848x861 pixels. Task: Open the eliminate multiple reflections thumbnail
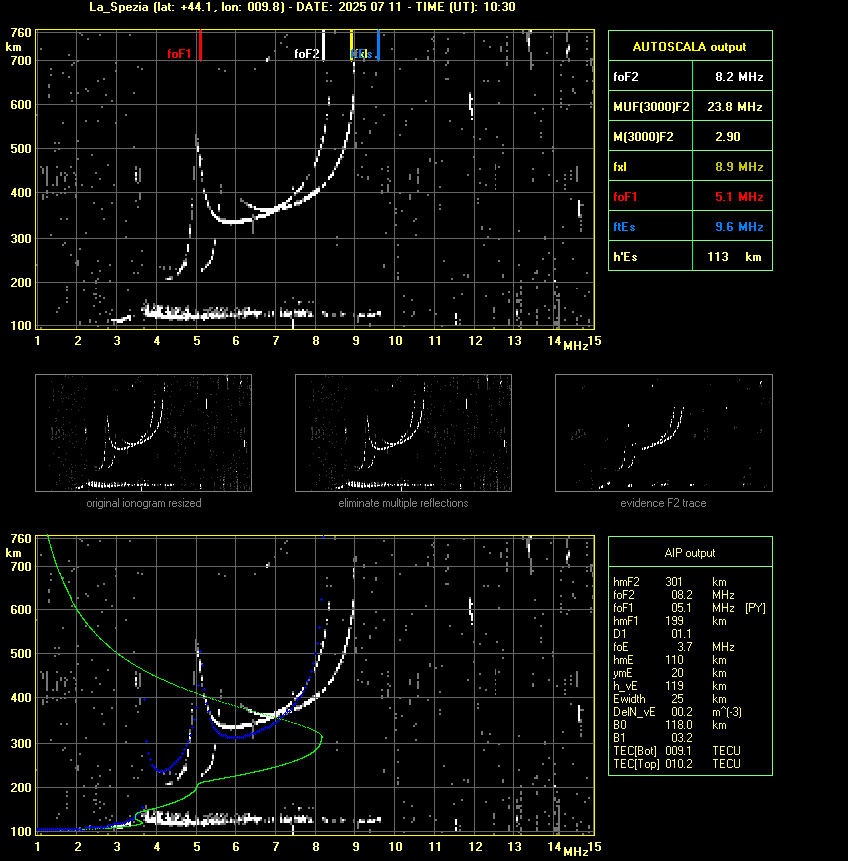(x=403, y=433)
